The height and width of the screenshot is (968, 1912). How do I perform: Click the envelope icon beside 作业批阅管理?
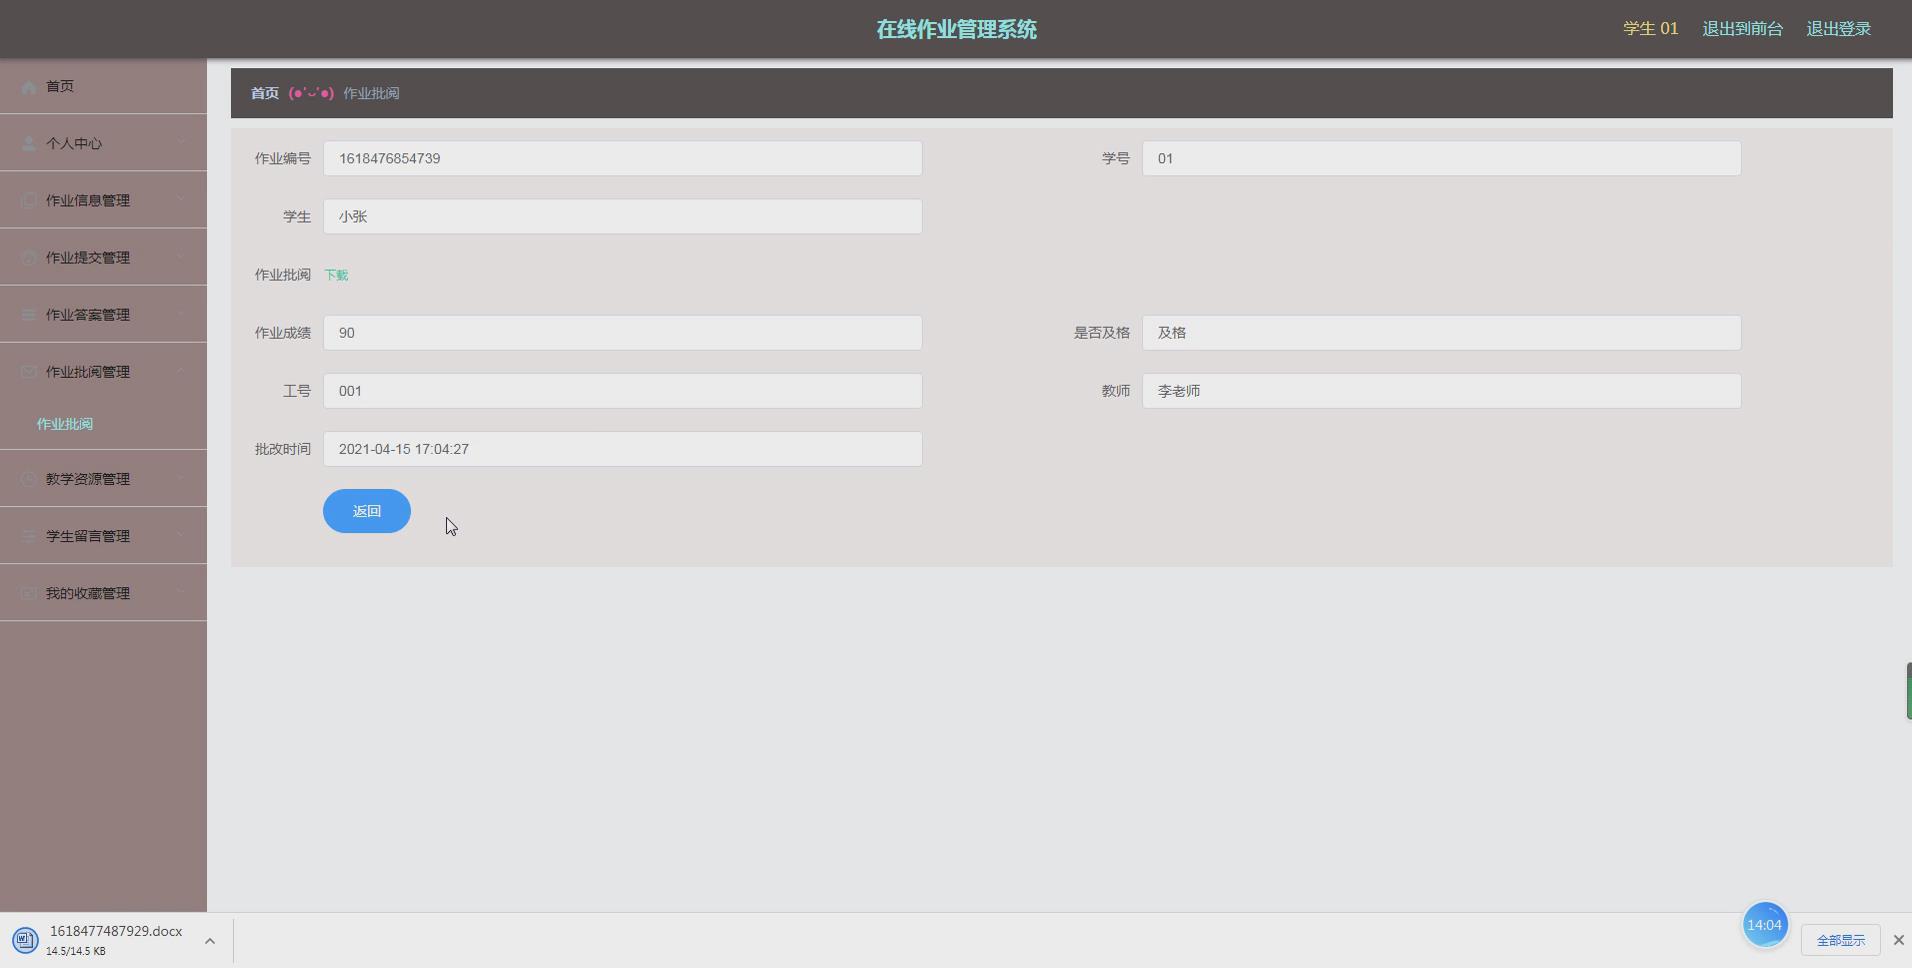pos(28,370)
